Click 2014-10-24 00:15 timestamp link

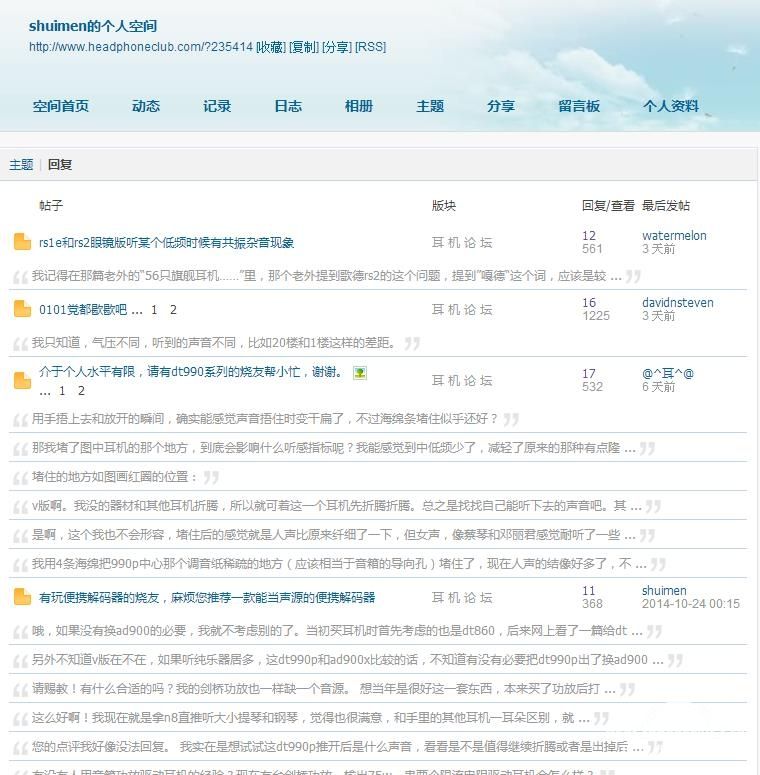(x=691, y=604)
